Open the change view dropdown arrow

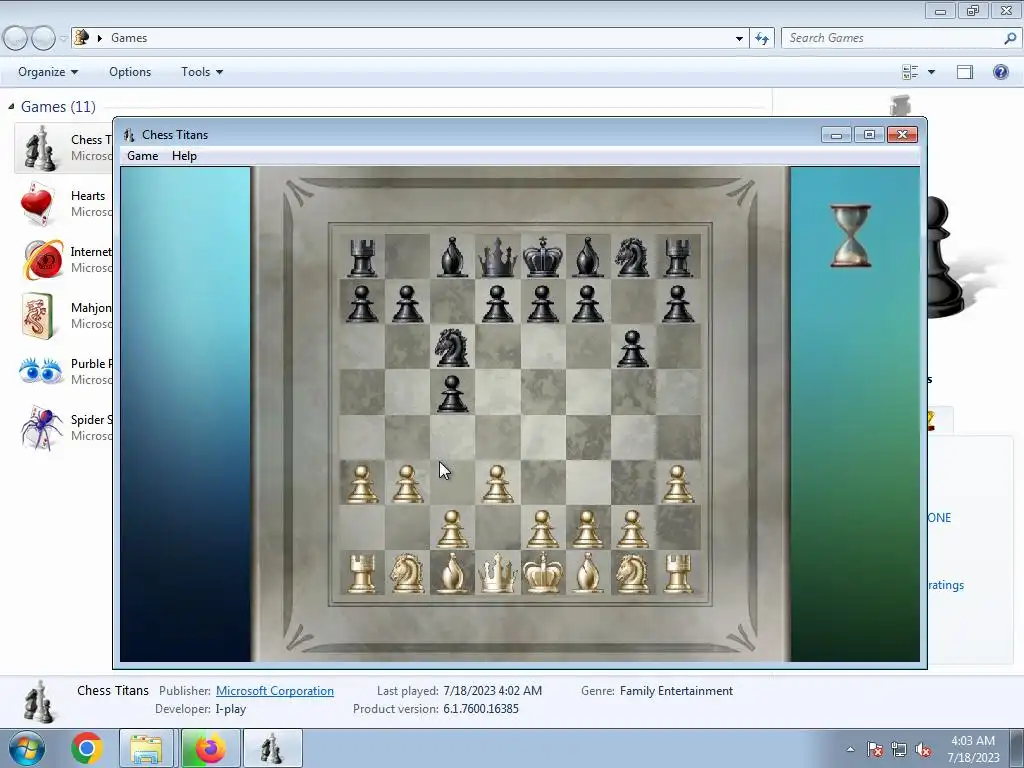931,72
